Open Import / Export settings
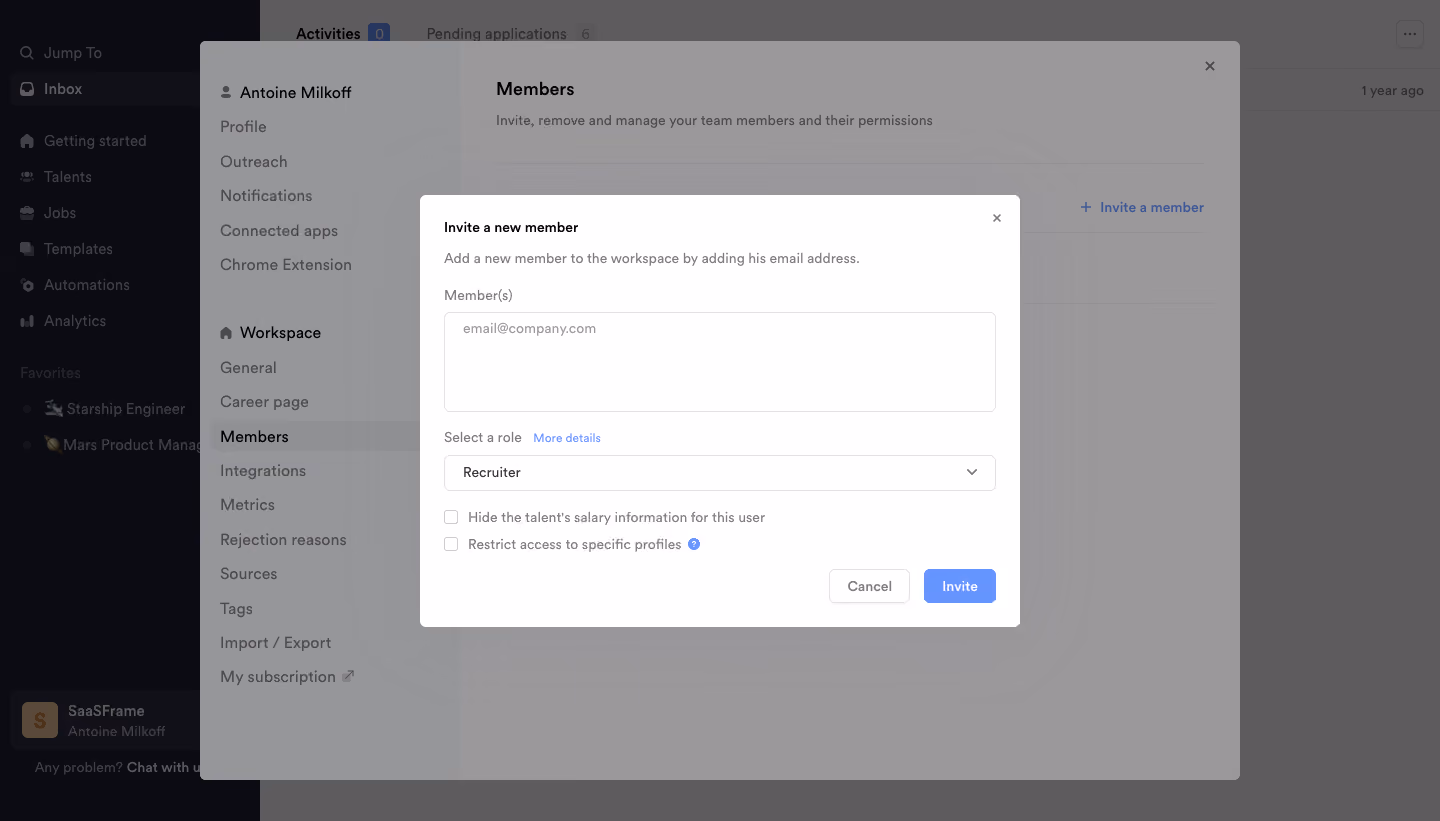This screenshot has width=1440, height=821. tap(275, 643)
